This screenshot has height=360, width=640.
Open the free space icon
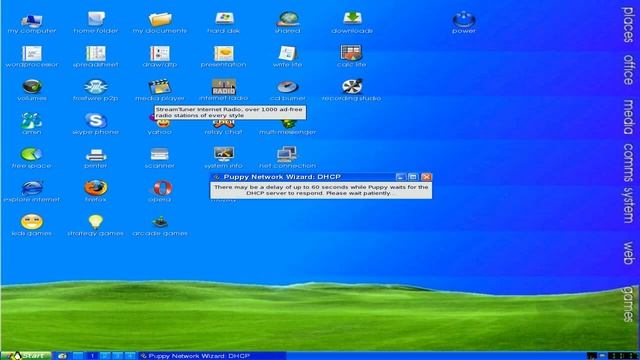click(31, 154)
